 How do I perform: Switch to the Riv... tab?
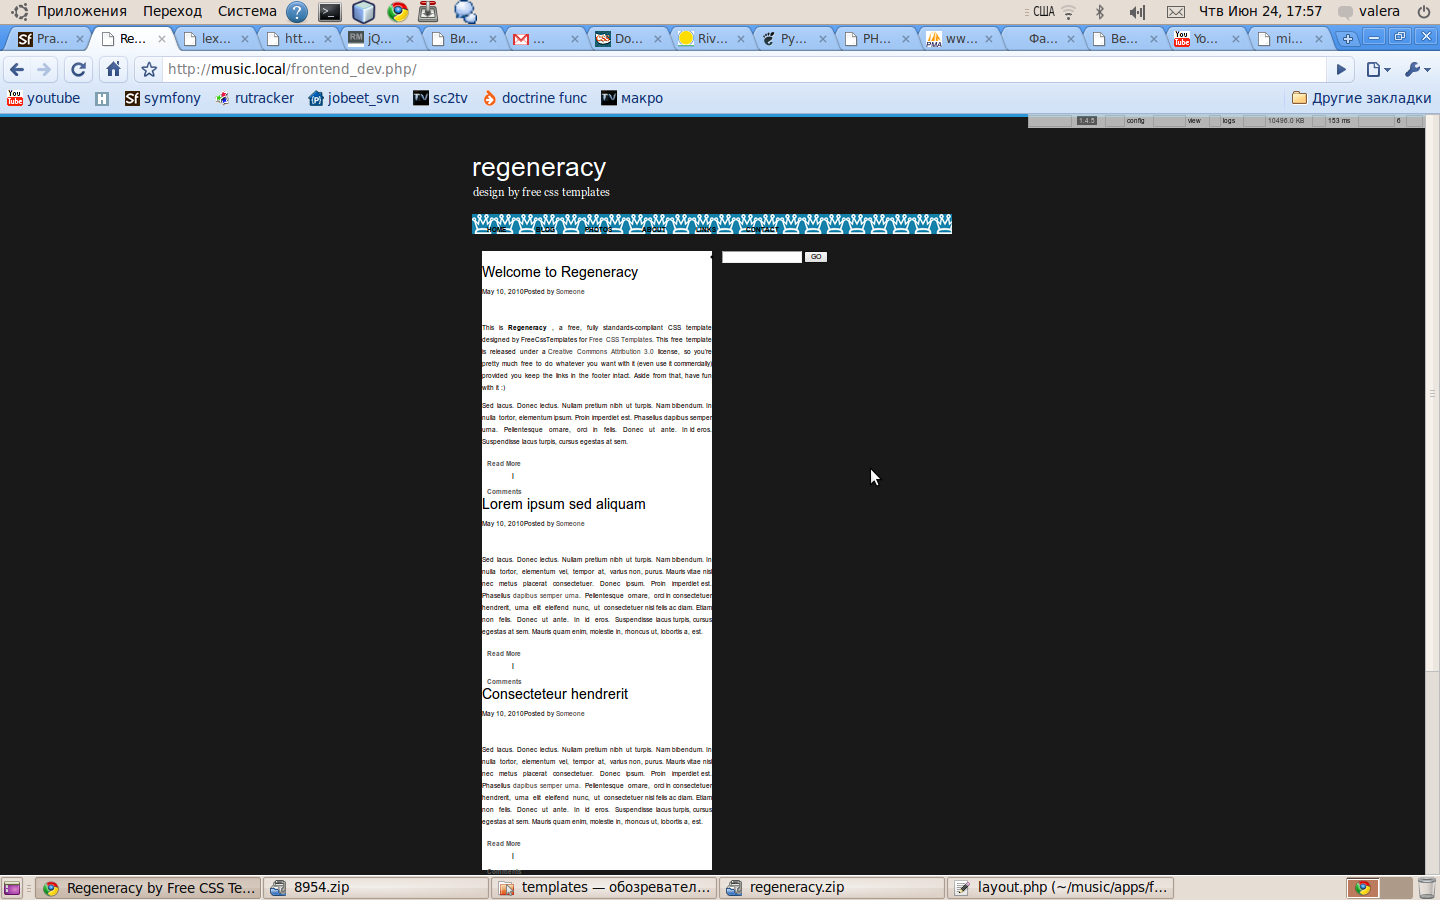pyautogui.click(x=712, y=39)
